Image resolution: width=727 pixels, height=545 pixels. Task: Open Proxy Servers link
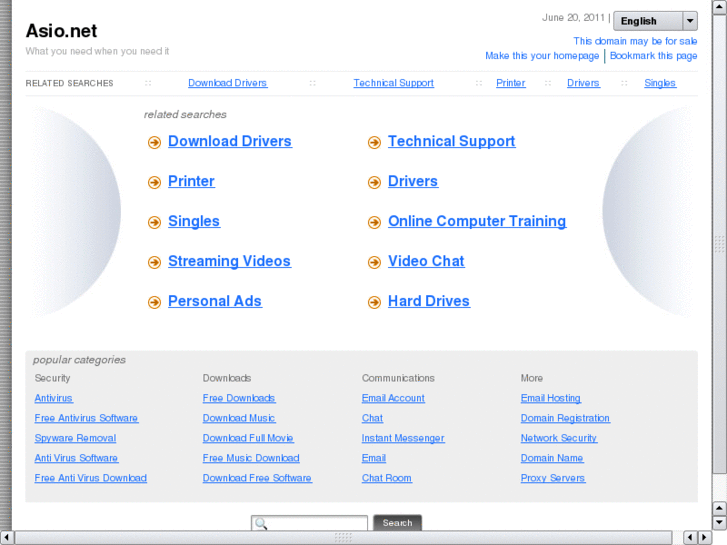[x=553, y=478]
